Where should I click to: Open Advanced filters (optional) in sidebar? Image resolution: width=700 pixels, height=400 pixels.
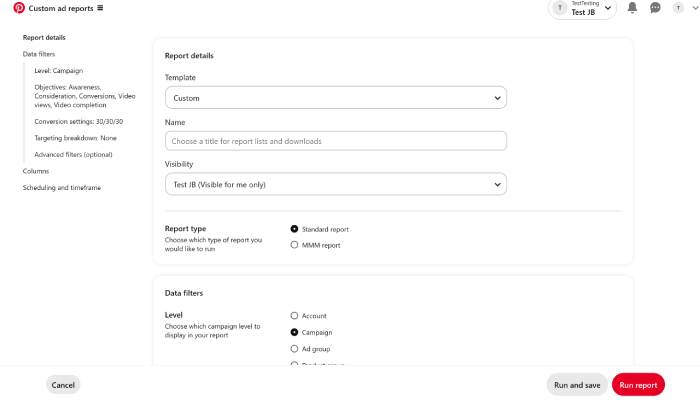coord(73,154)
